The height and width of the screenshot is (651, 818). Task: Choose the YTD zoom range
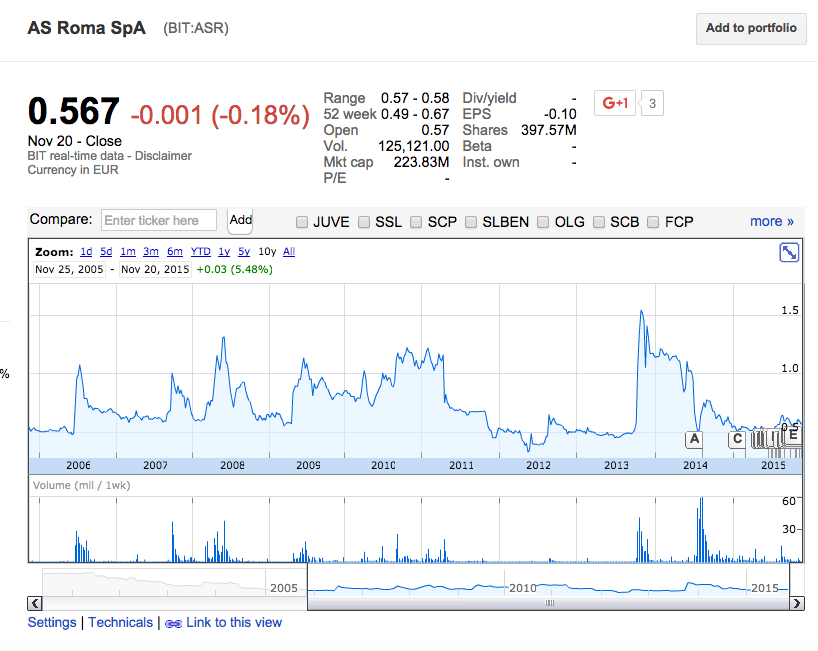(200, 252)
